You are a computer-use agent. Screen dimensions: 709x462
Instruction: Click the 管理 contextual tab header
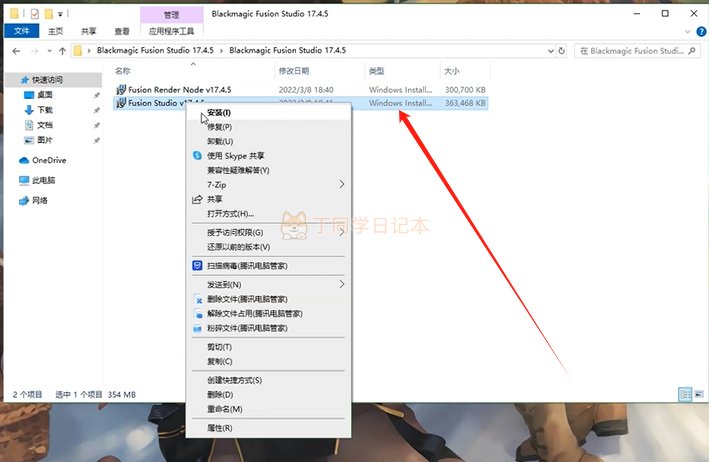171,15
